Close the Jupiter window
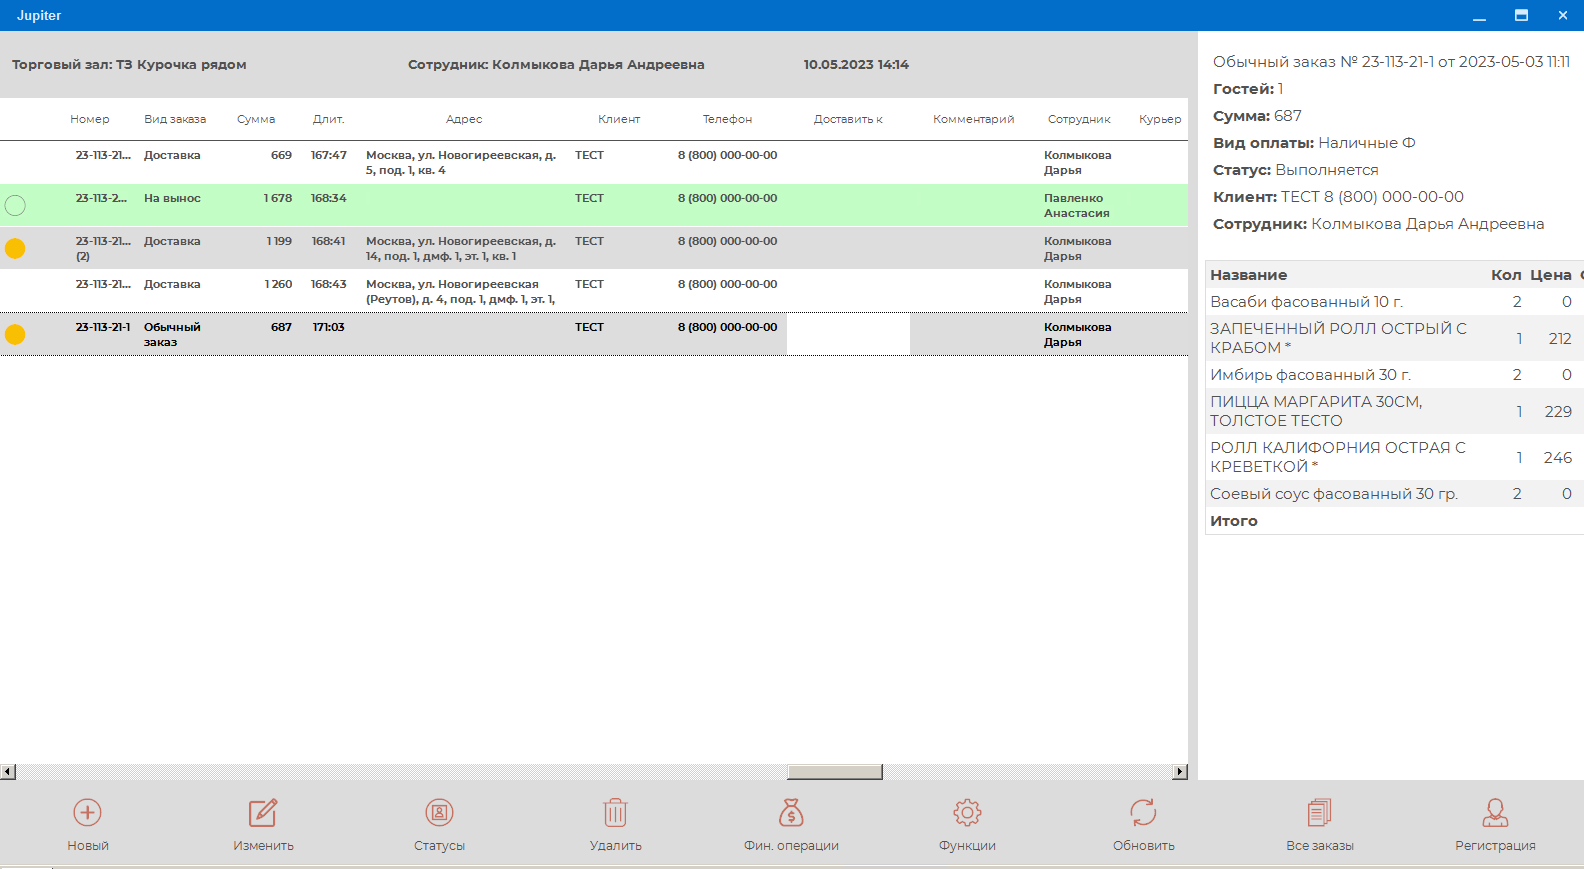This screenshot has width=1584, height=869. point(1563,15)
